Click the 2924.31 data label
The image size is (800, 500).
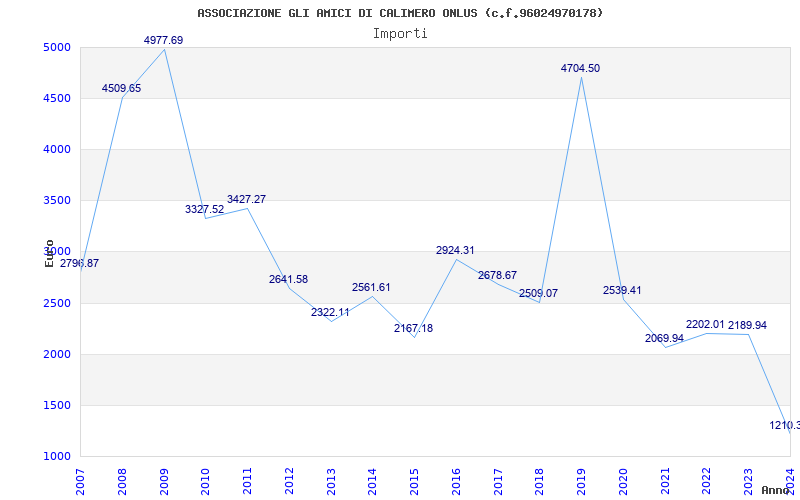click(x=455, y=251)
